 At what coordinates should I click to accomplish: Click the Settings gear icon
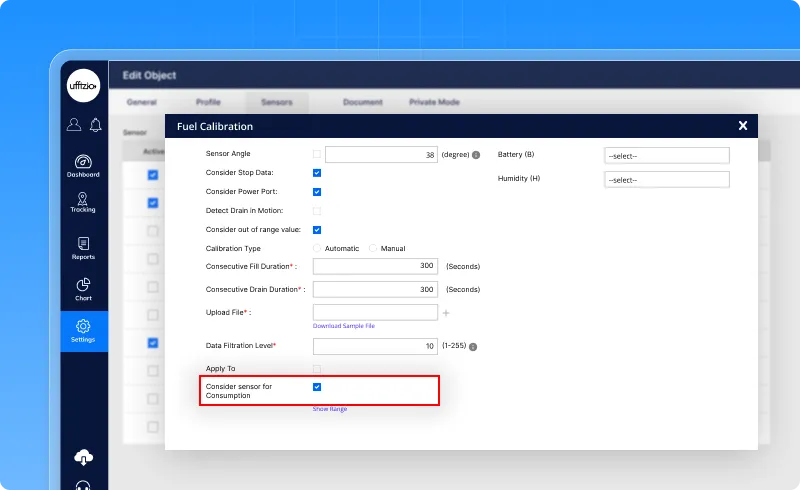83,327
